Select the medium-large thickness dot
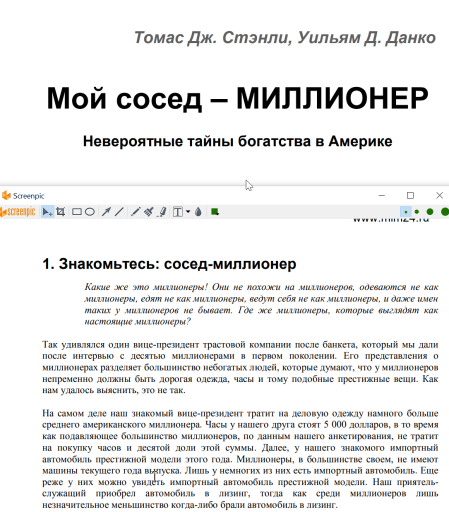 pos(430,212)
